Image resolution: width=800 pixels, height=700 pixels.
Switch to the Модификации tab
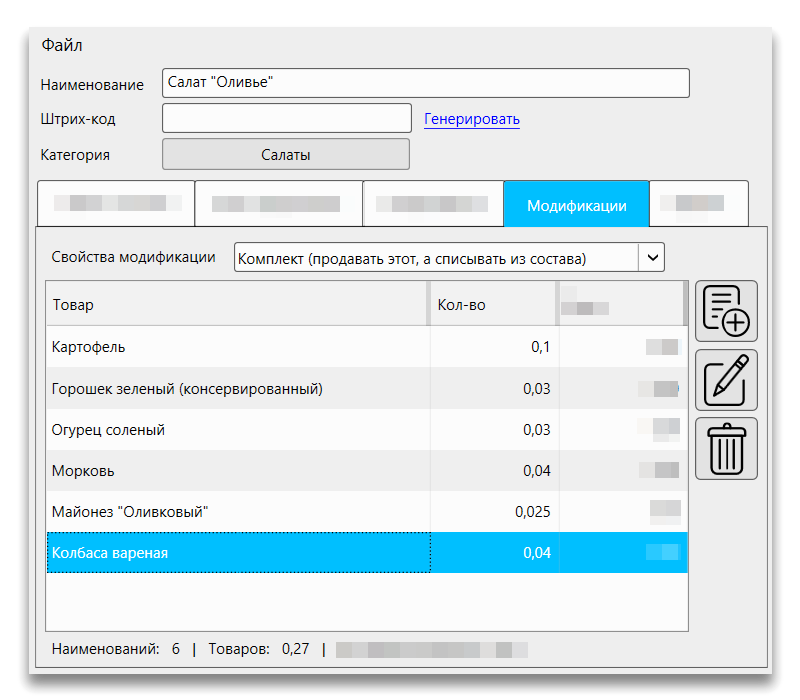[576, 205]
